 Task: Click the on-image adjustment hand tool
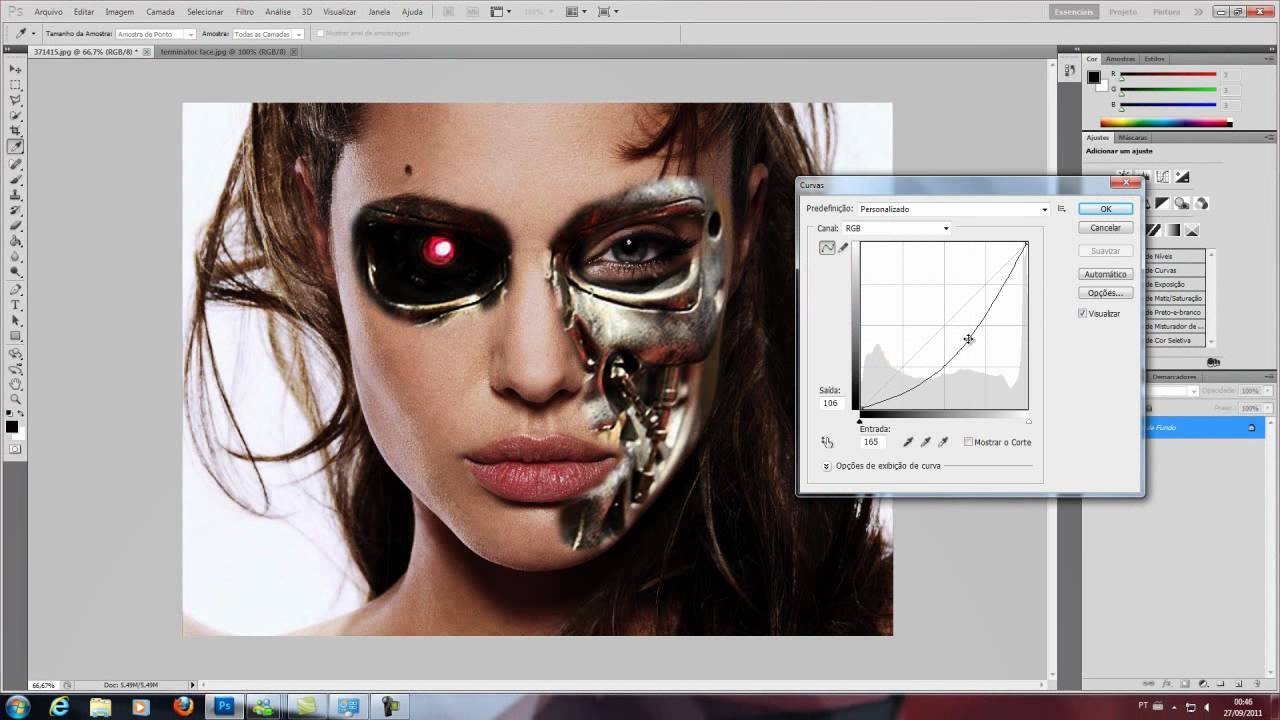[827, 442]
